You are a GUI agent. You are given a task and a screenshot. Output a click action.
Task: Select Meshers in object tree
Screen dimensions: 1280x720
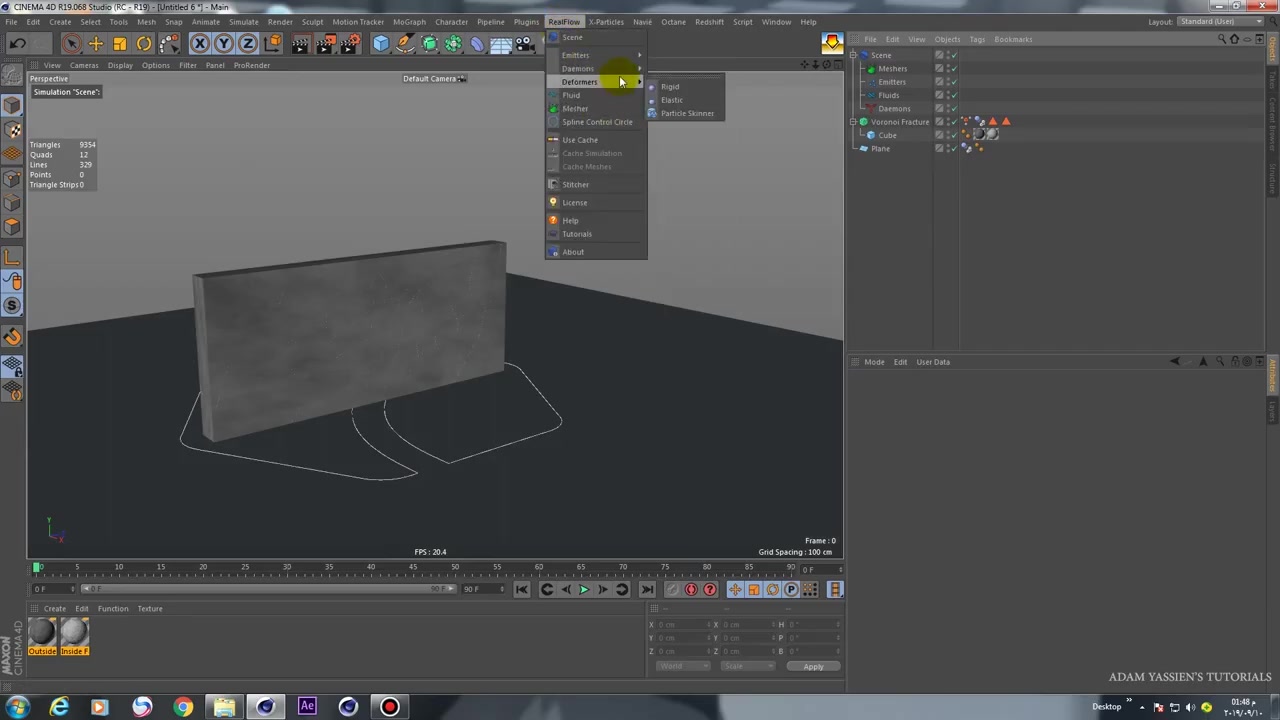coord(892,69)
